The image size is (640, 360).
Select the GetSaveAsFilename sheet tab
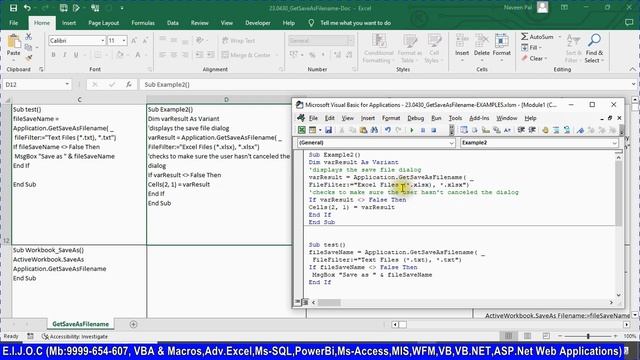pyautogui.click(x=80, y=324)
